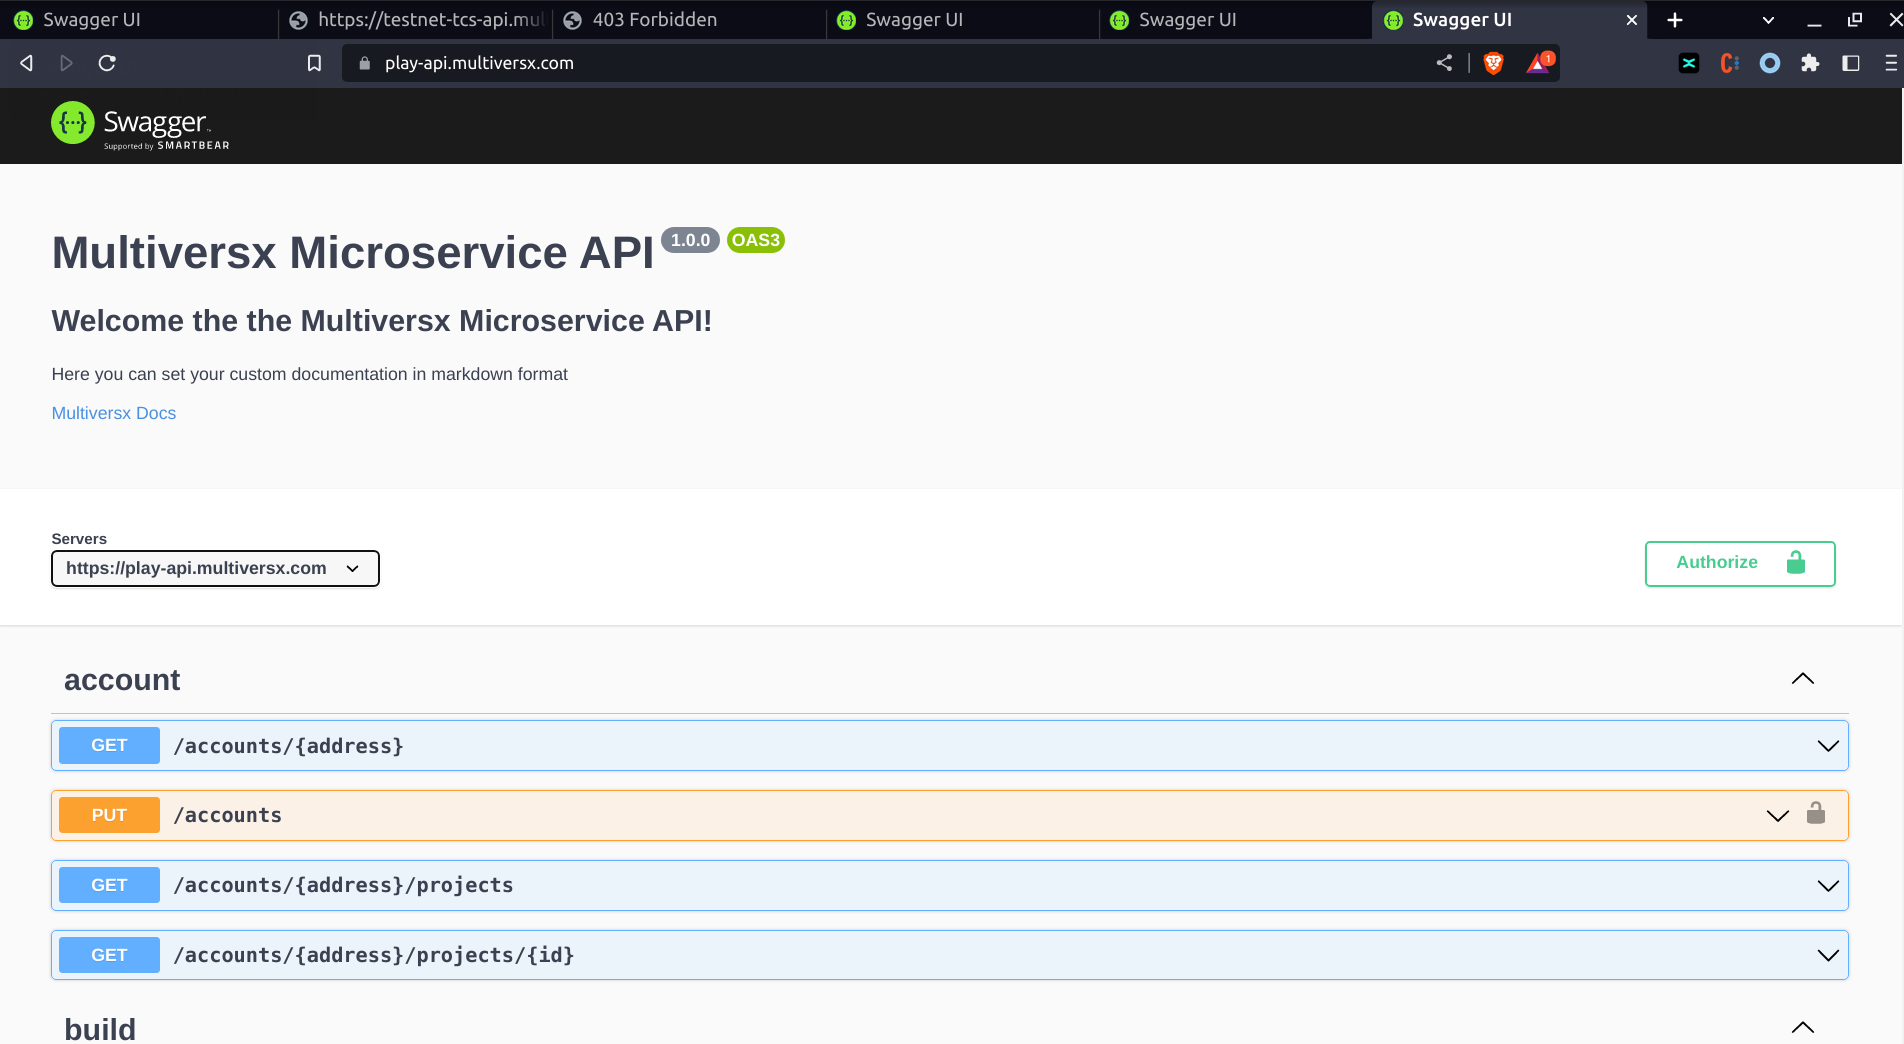Collapse the build section chevron
This screenshot has width=1904, height=1044.
tap(1803, 1028)
